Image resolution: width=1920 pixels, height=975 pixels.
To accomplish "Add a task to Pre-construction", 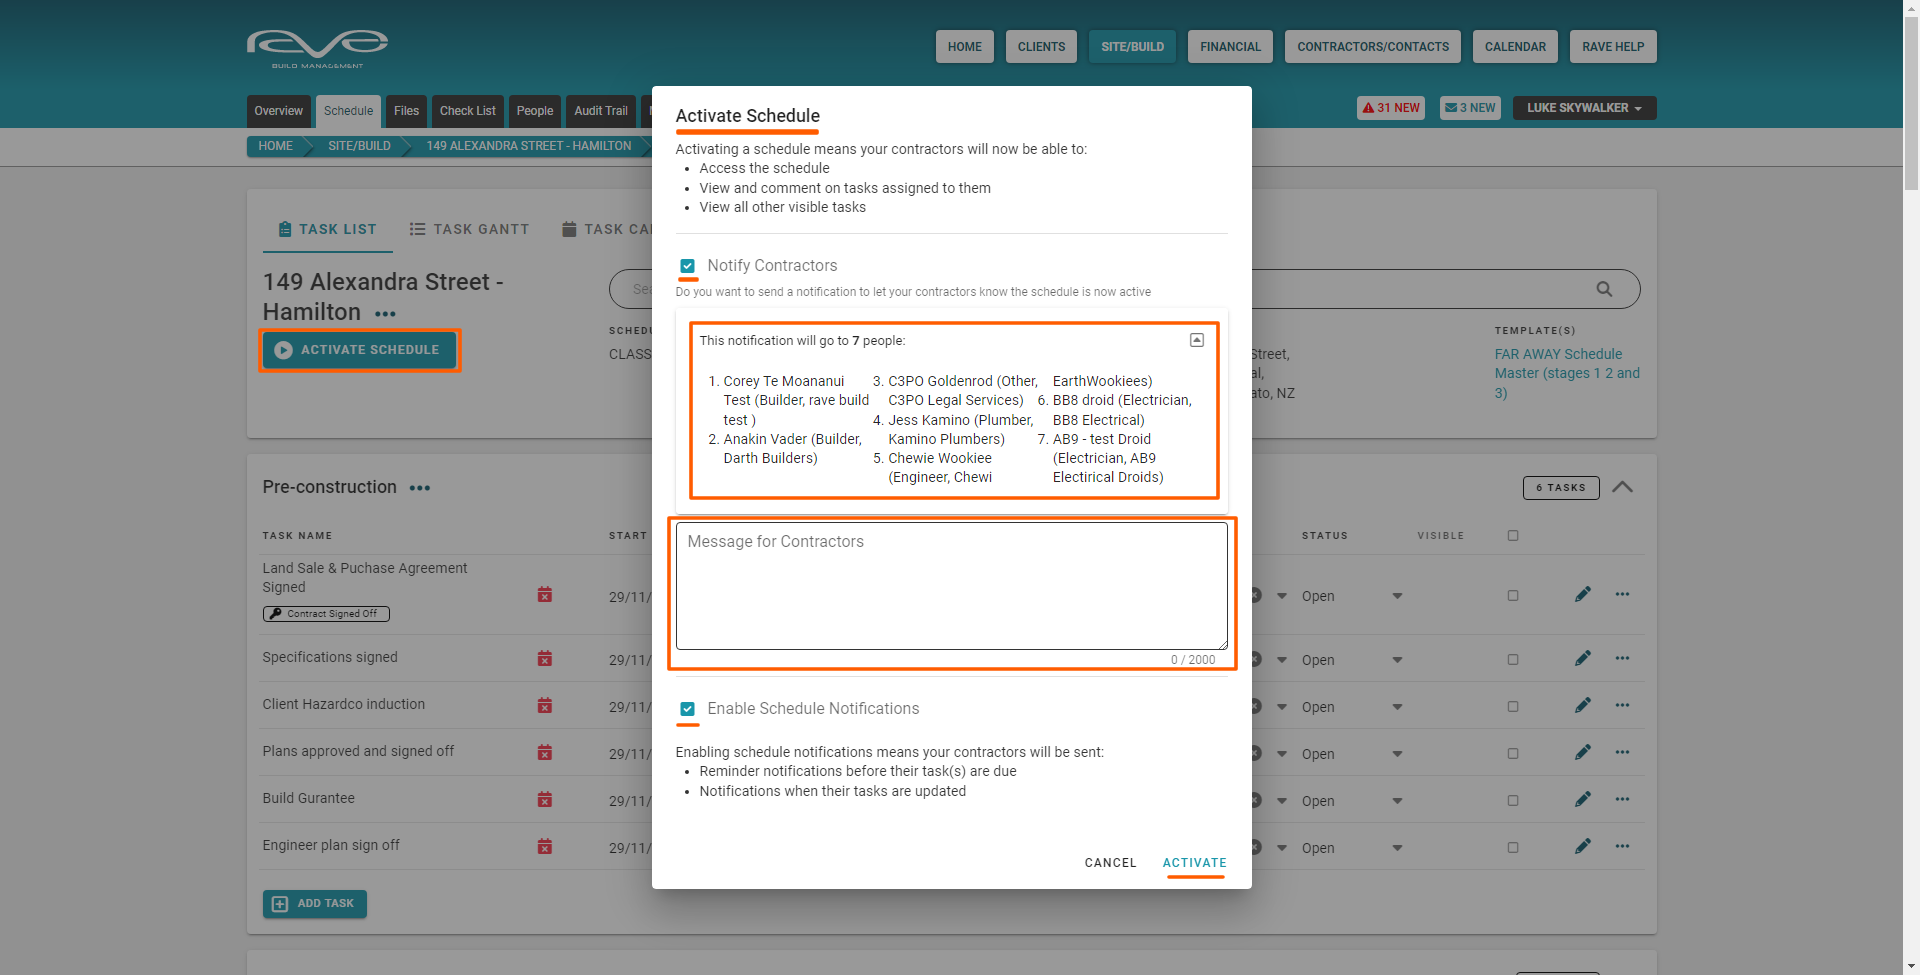I will (x=315, y=904).
